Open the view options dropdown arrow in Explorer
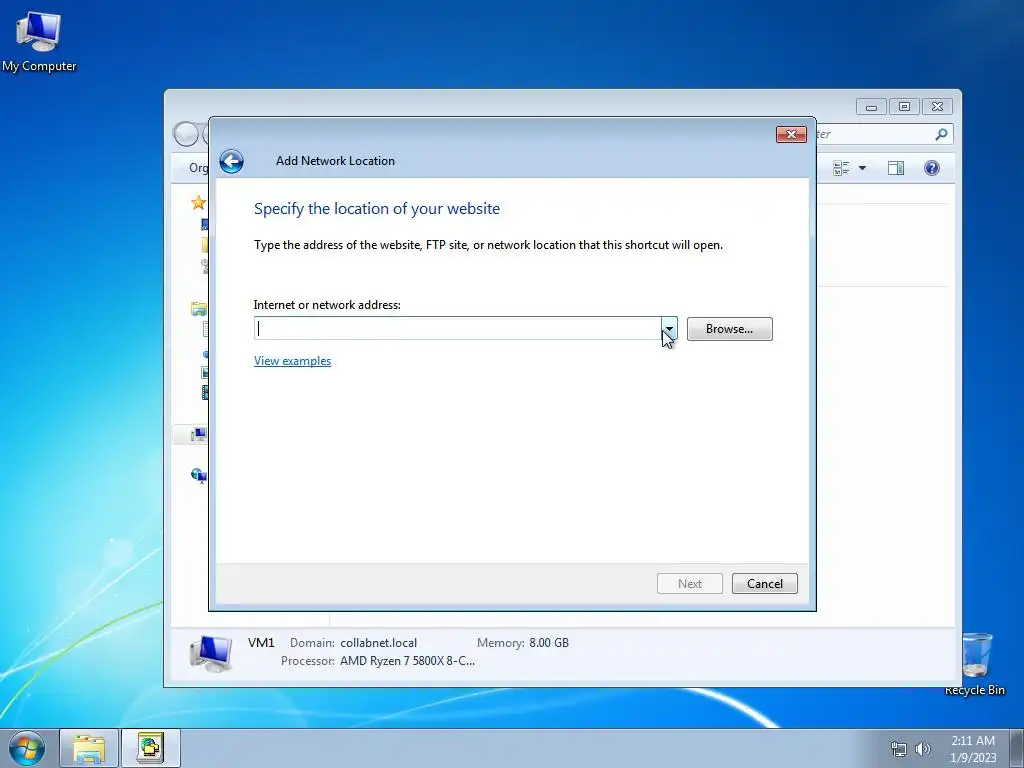The height and width of the screenshot is (768, 1024). pyautogui.click(x=862, y=168)
